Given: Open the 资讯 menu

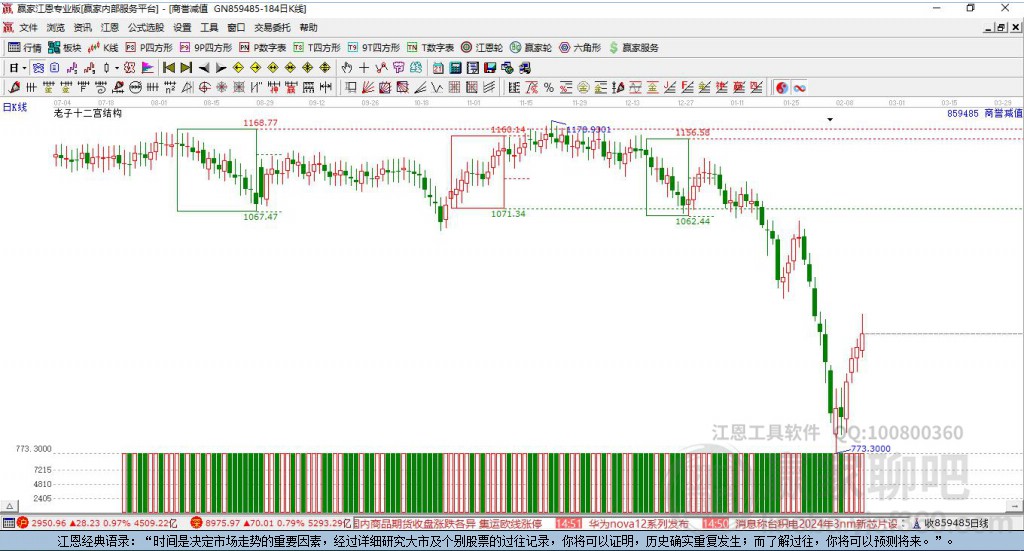Looking at the screenshot, I should click(82, 27).
